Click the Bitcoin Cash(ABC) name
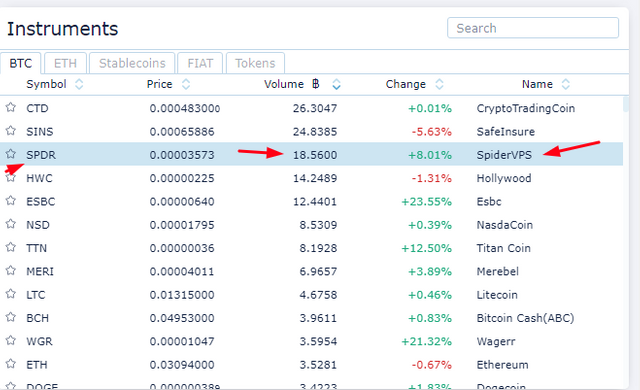The image size is (640, 390). 525,318
